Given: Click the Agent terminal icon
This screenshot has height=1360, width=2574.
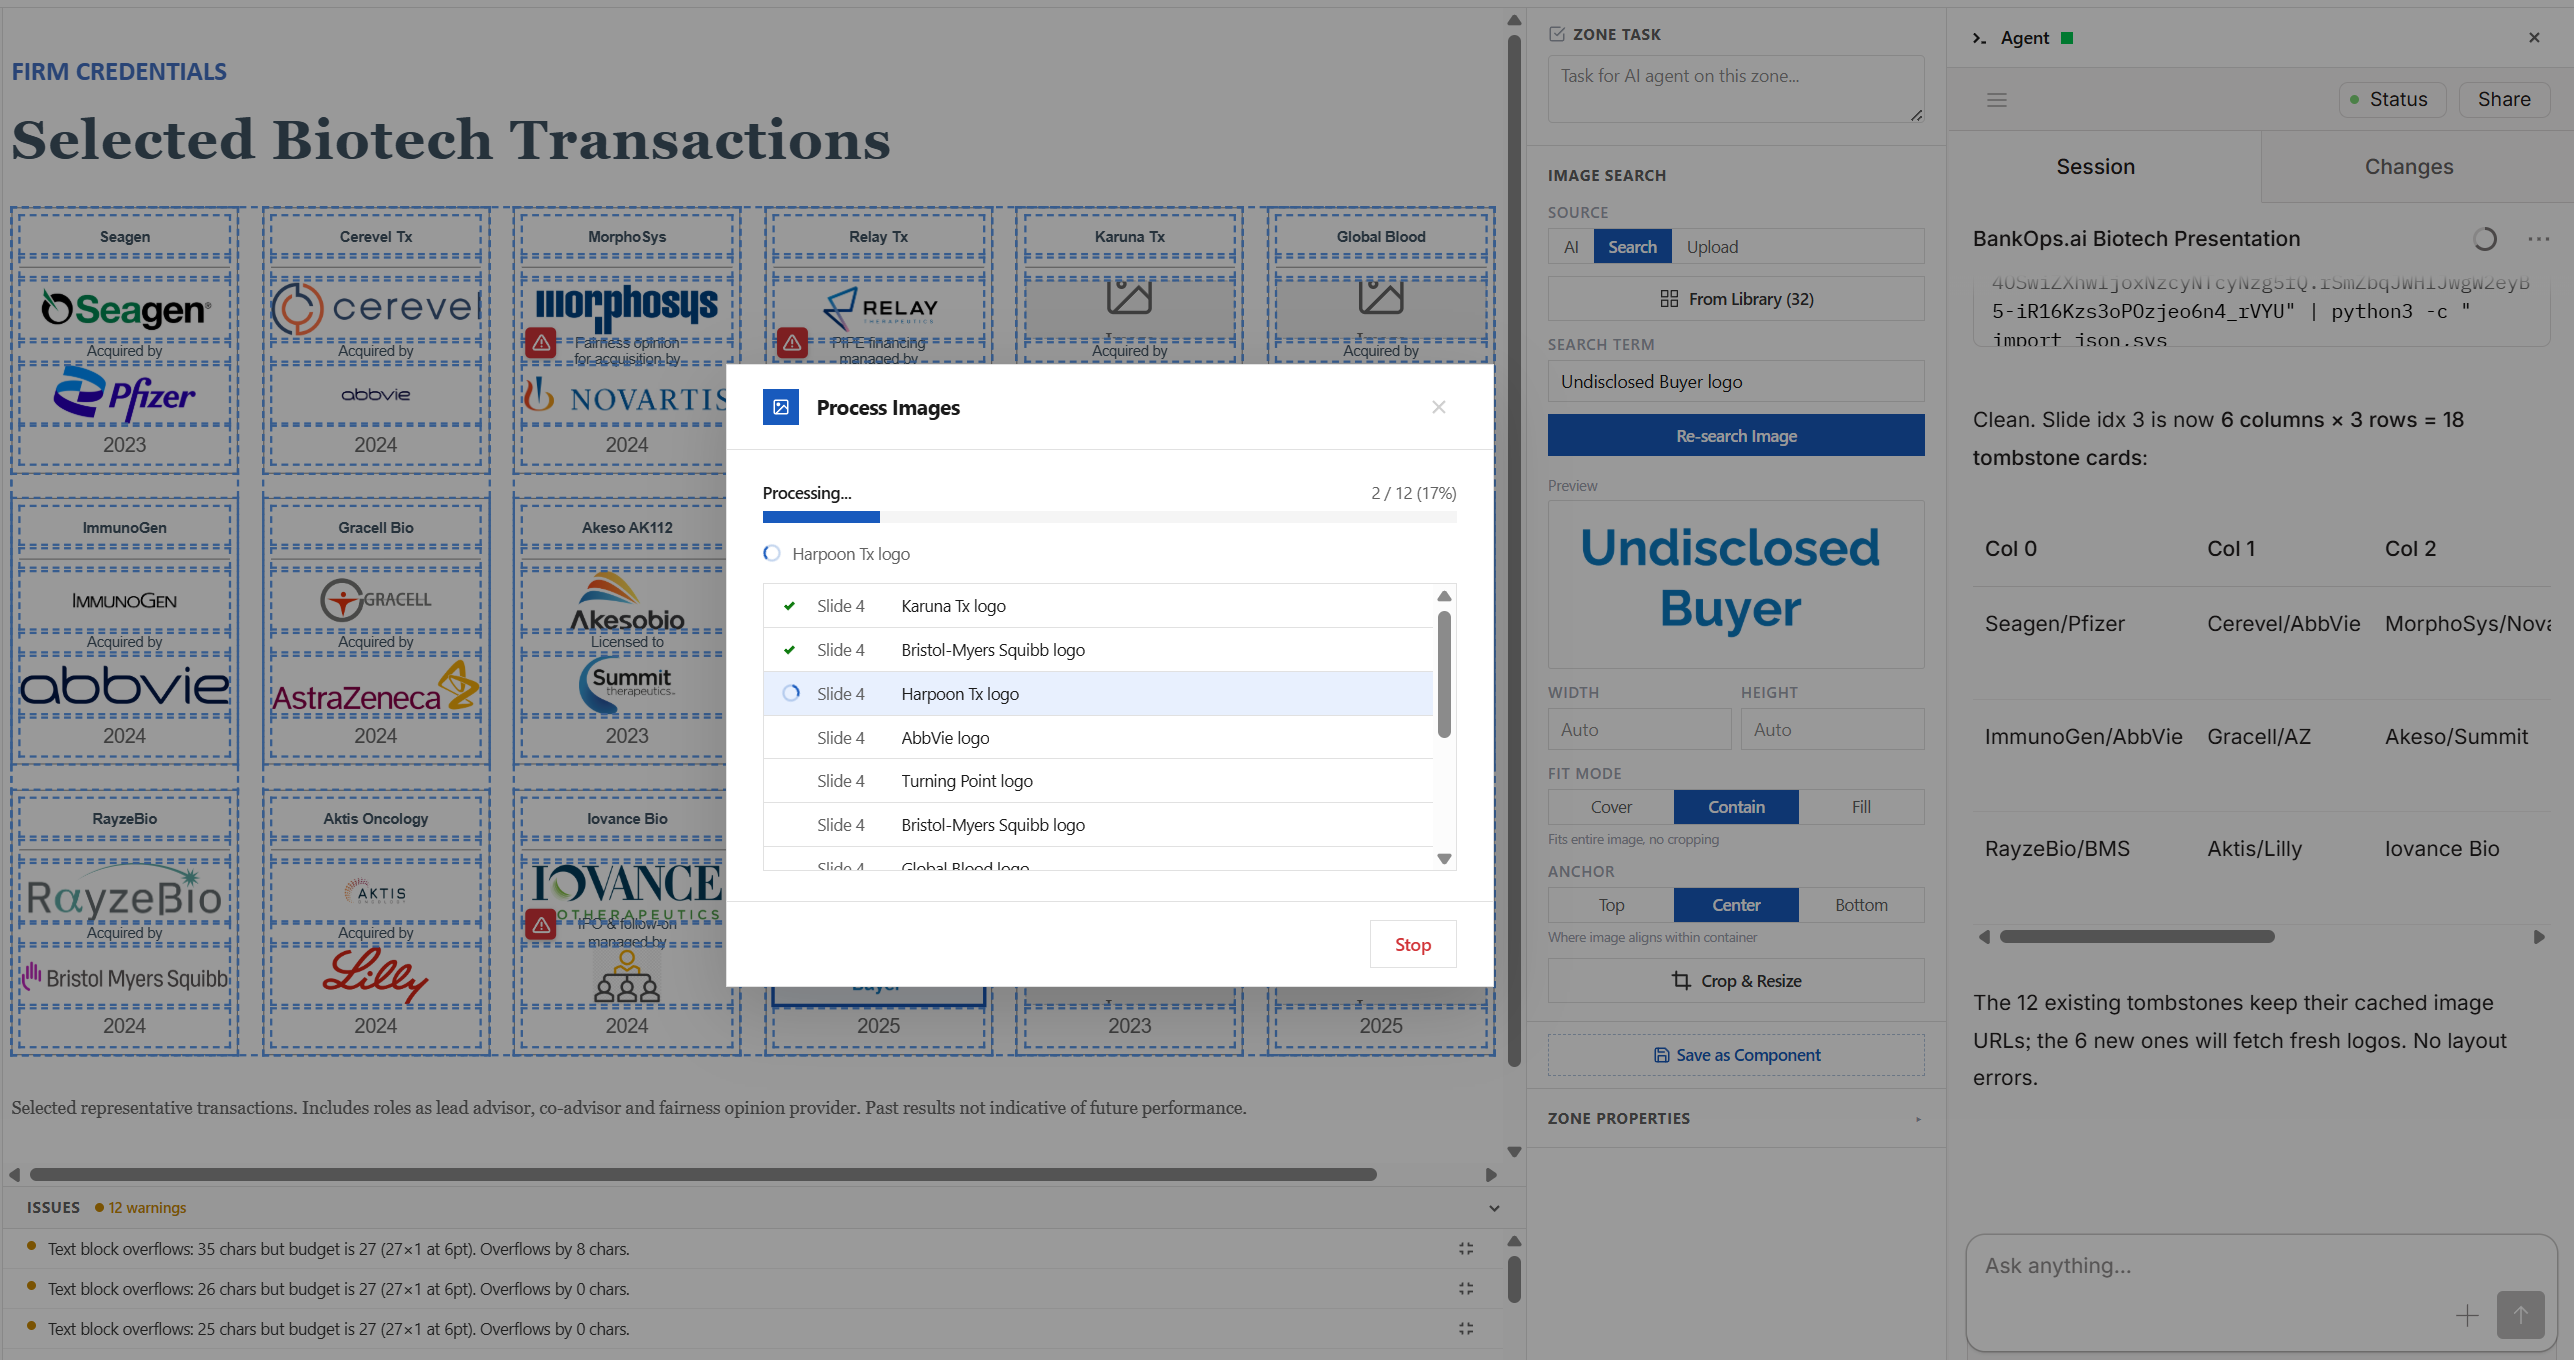Looking at the screenshot, I should coord(1979,38).
